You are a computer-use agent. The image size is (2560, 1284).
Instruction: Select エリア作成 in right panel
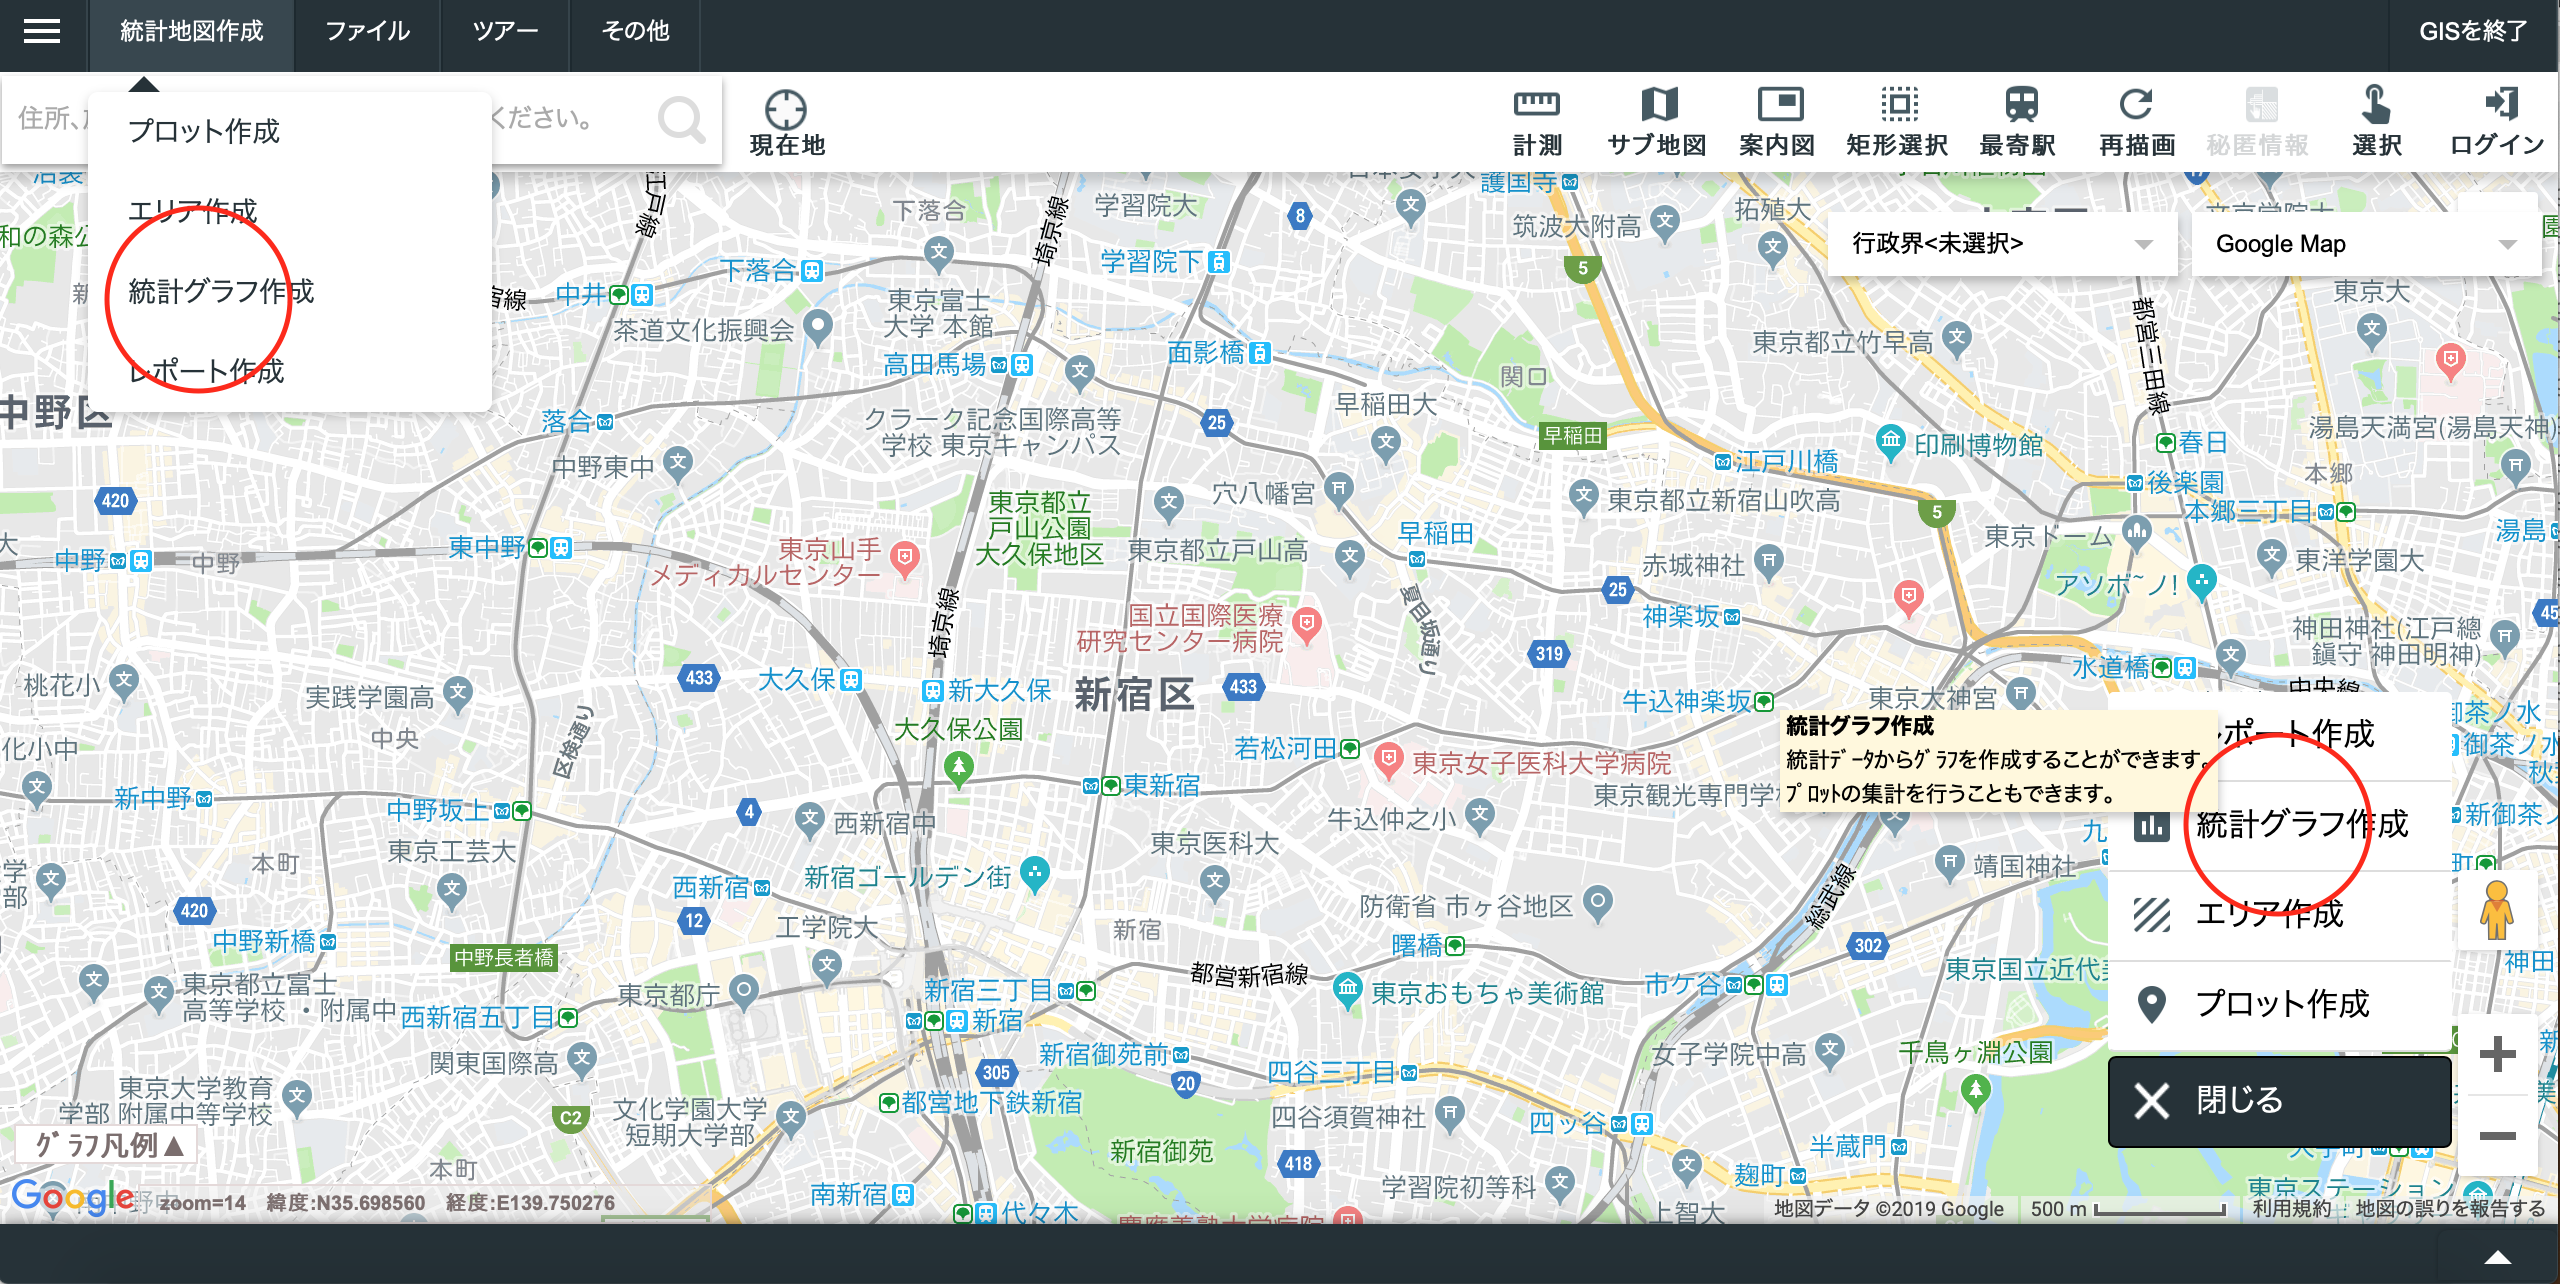(x=2280, y=914)
